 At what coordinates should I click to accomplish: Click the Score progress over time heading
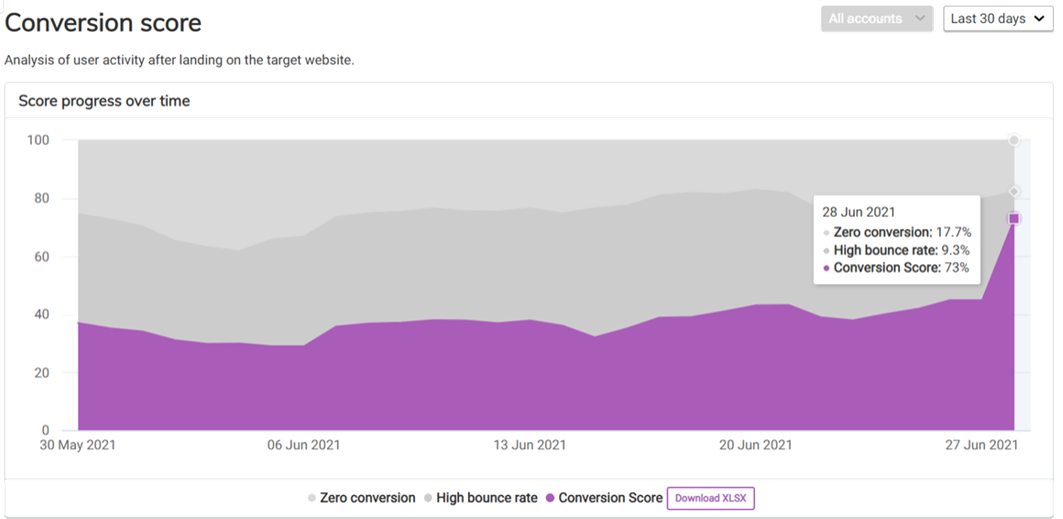tap(104, 101)
